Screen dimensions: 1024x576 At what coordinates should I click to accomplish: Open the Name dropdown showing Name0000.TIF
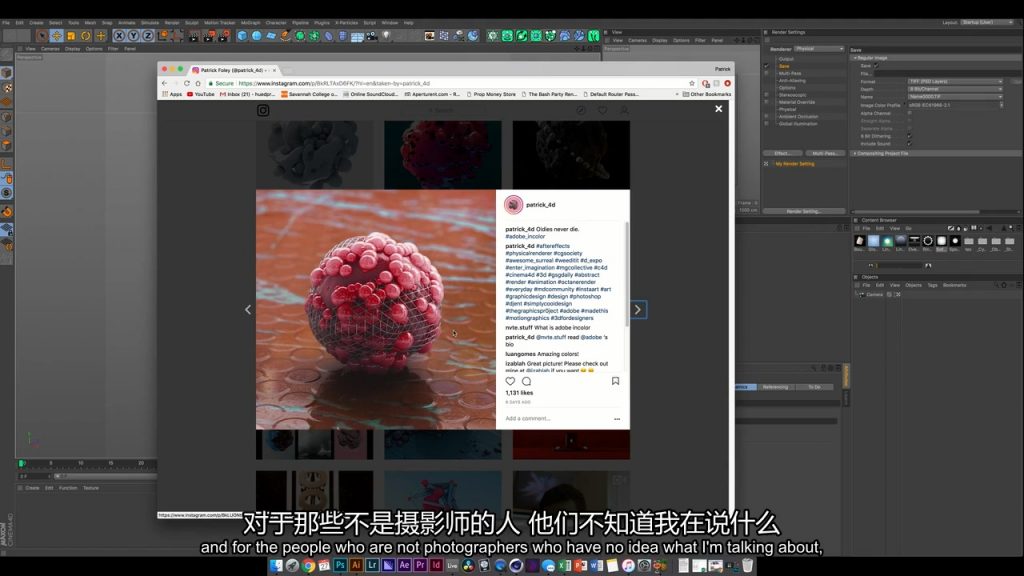coord(955,97)
